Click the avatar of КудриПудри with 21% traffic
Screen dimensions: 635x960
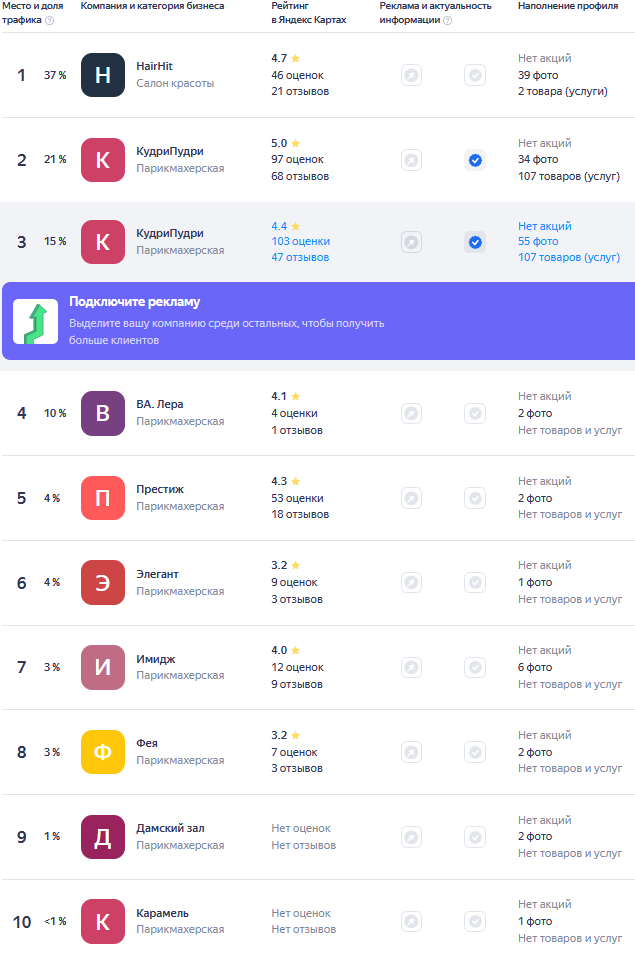point(103,160)
